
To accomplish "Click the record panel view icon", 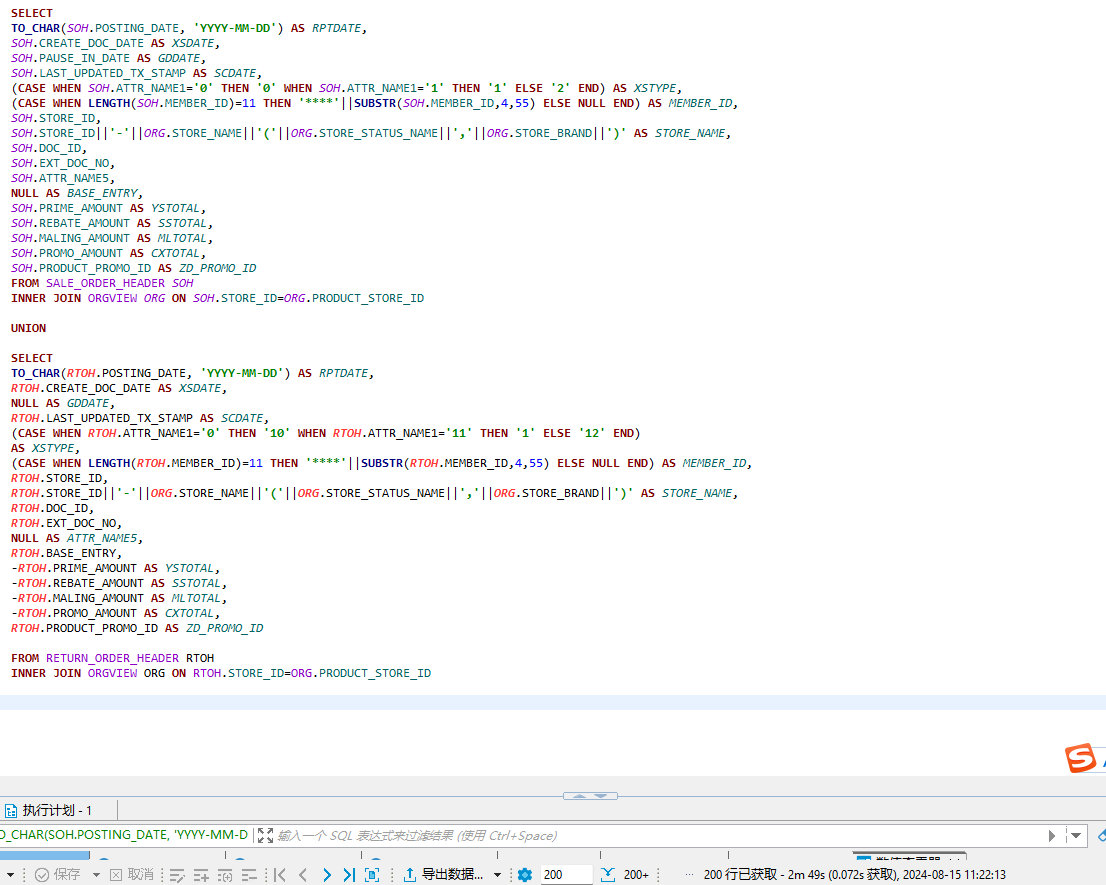I will [x=372, y=875].
